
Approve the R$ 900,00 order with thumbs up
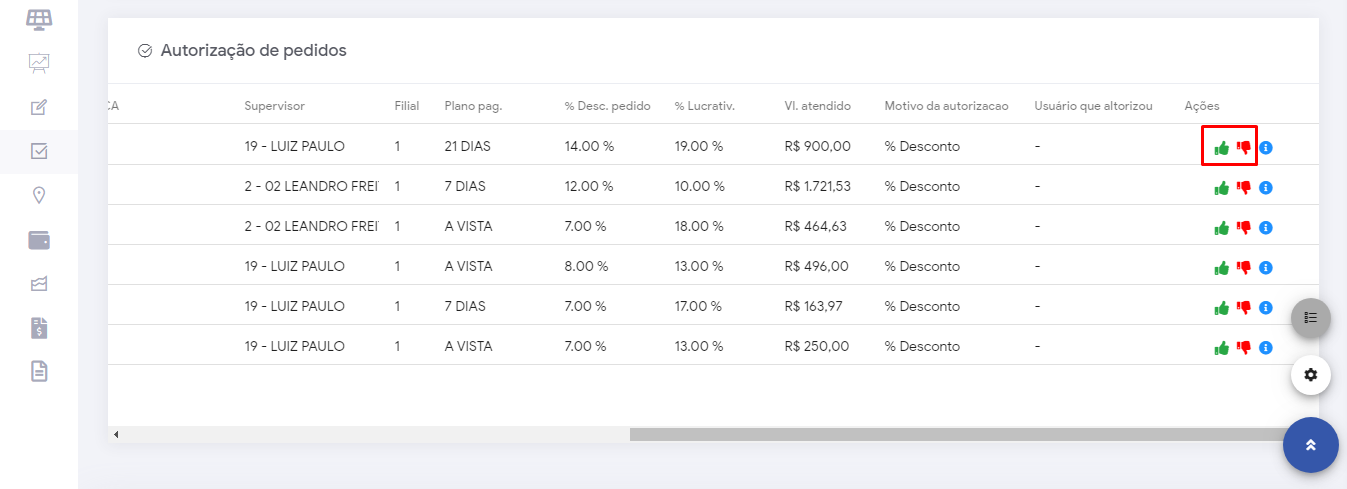[1221, 148]
